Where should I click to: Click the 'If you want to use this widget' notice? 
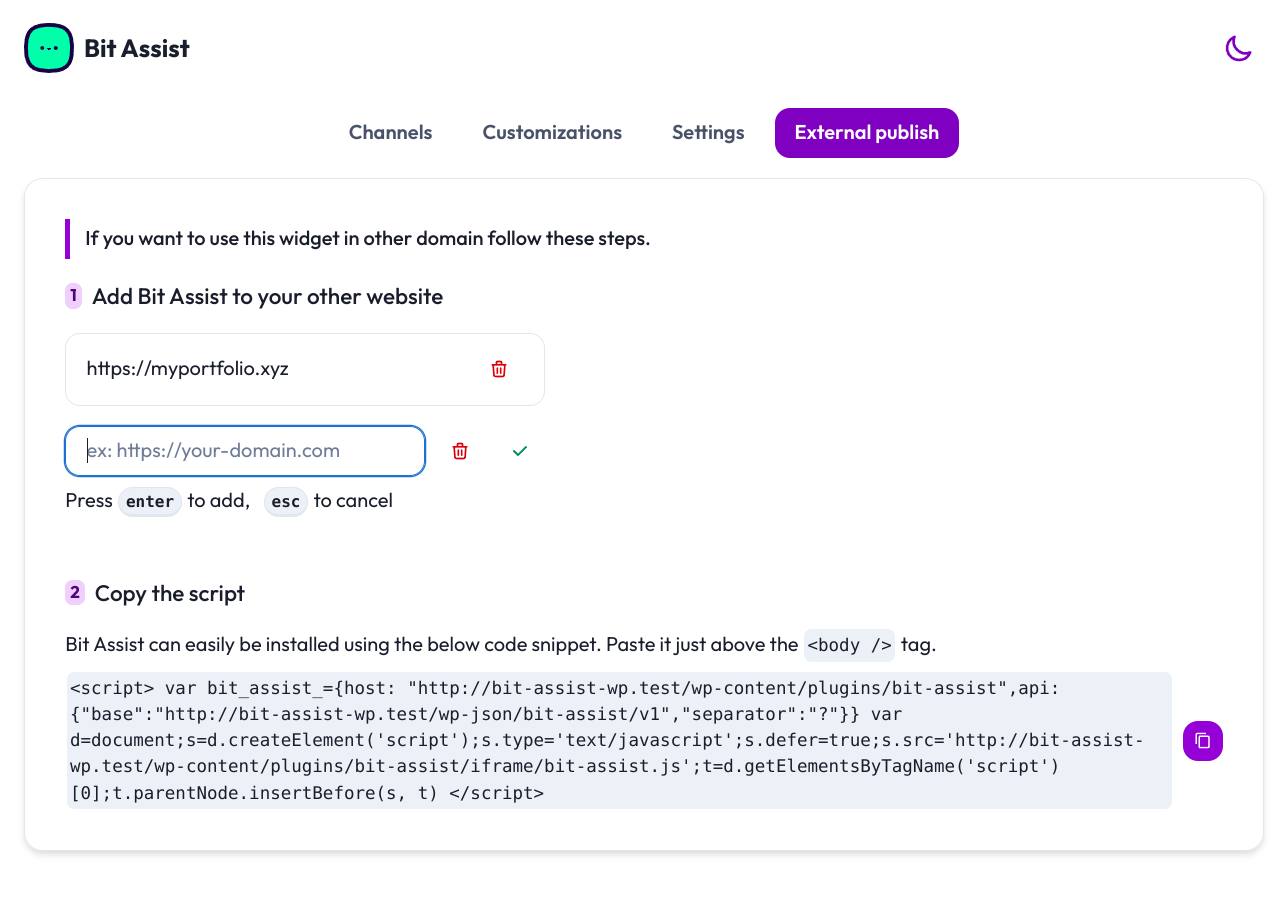368,239
